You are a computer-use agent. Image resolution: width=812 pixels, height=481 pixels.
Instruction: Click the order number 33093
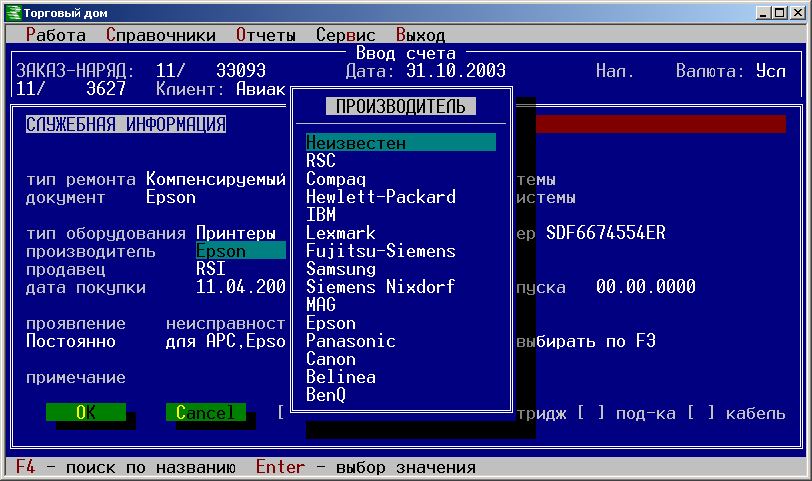point(241,70)
